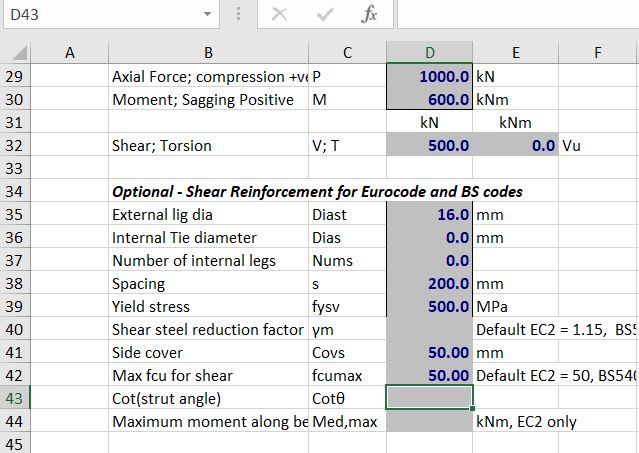The width and height of the screenshot is (639, 453).
Task: Select the Moment cell with value 600.0
Action: pos(429,99)
